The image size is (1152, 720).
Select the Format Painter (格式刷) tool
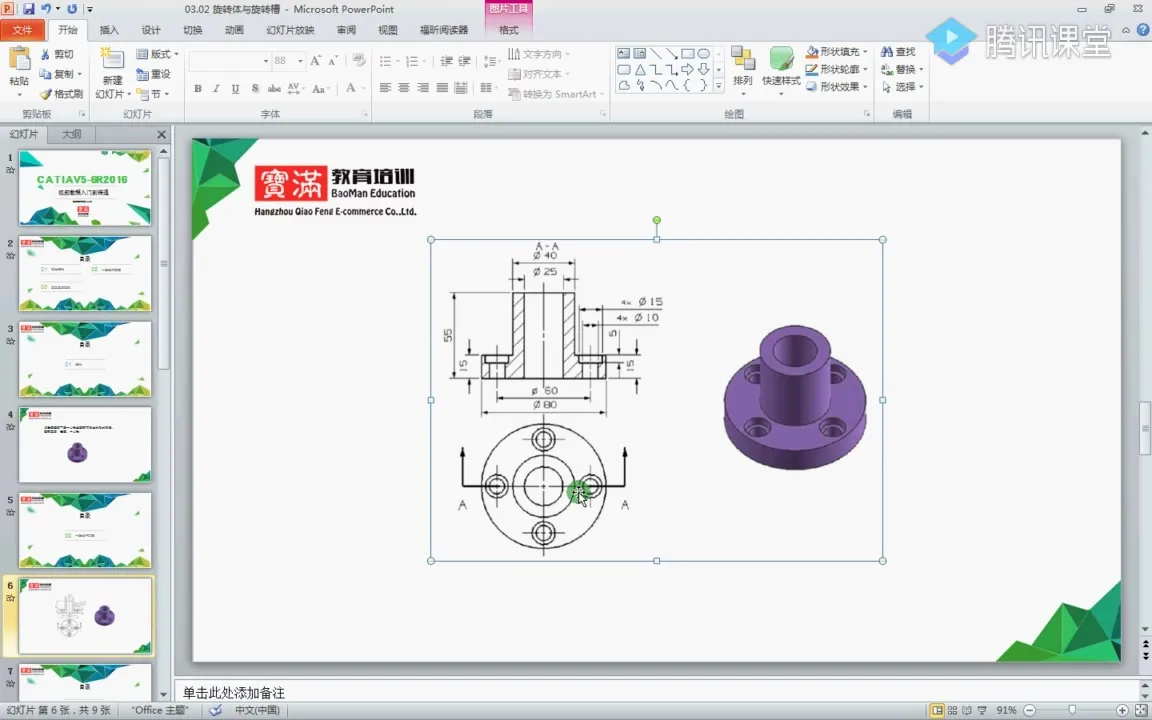point(61,94)
